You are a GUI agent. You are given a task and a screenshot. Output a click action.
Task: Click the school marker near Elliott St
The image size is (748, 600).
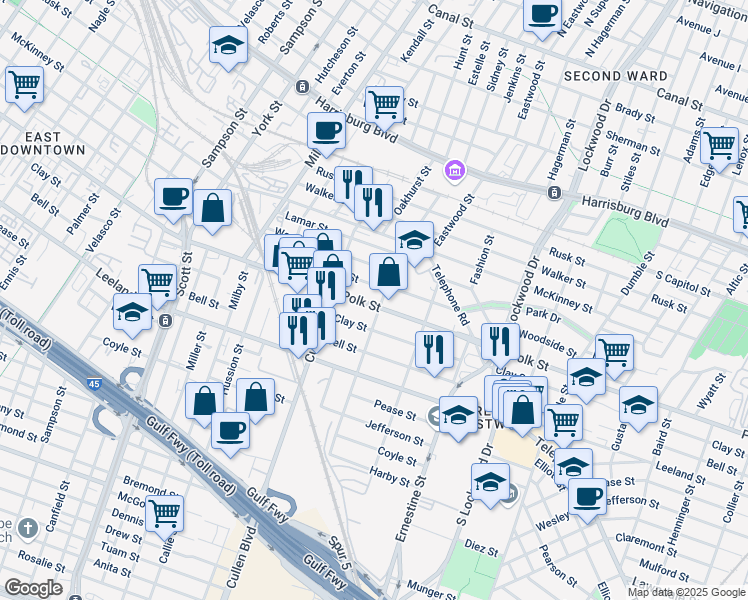(573, 470)
